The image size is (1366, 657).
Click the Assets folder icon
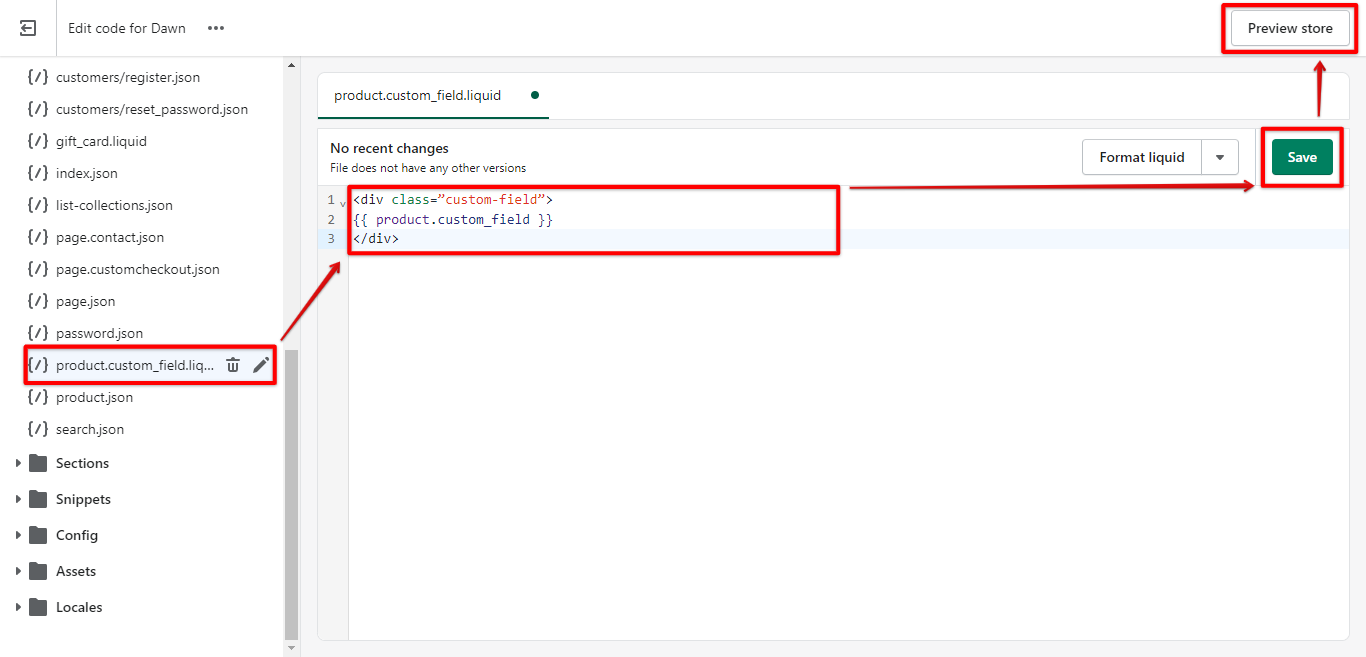[x=39, y=571]
